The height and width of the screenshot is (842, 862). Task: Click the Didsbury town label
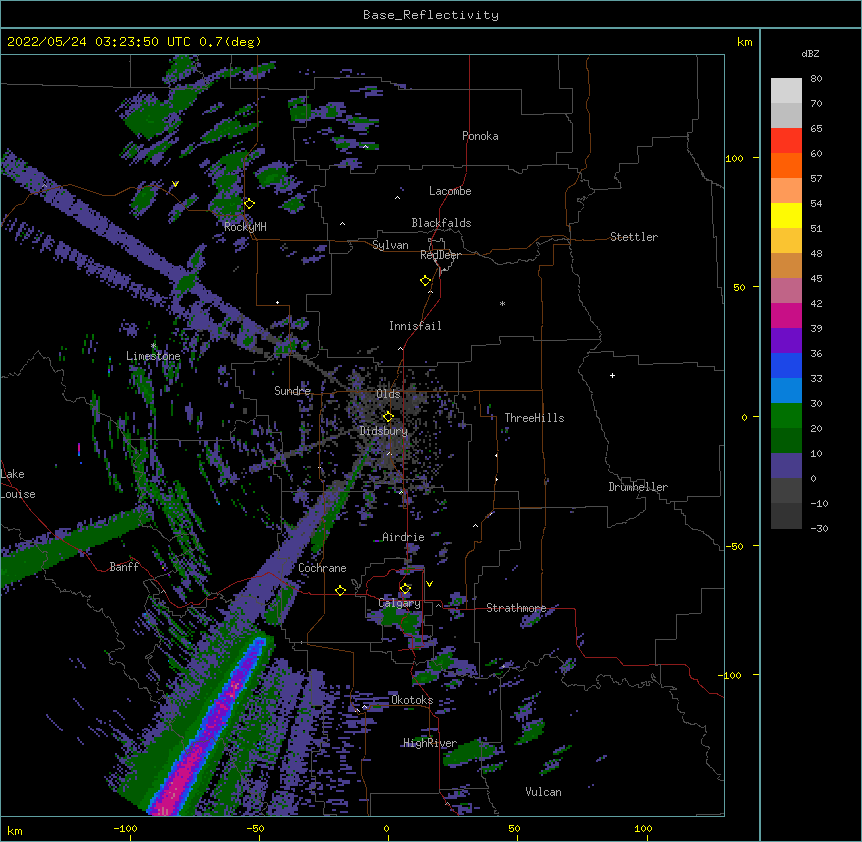pyautogui.click(x=384, y=431)
